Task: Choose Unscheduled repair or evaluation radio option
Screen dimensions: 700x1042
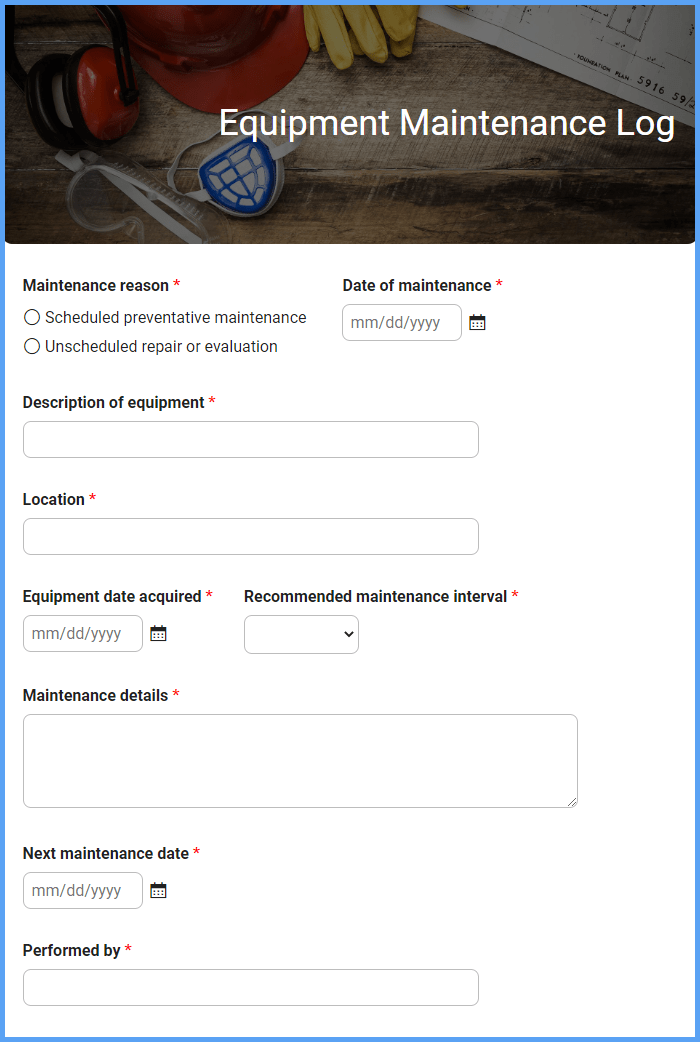Action: 32,347
